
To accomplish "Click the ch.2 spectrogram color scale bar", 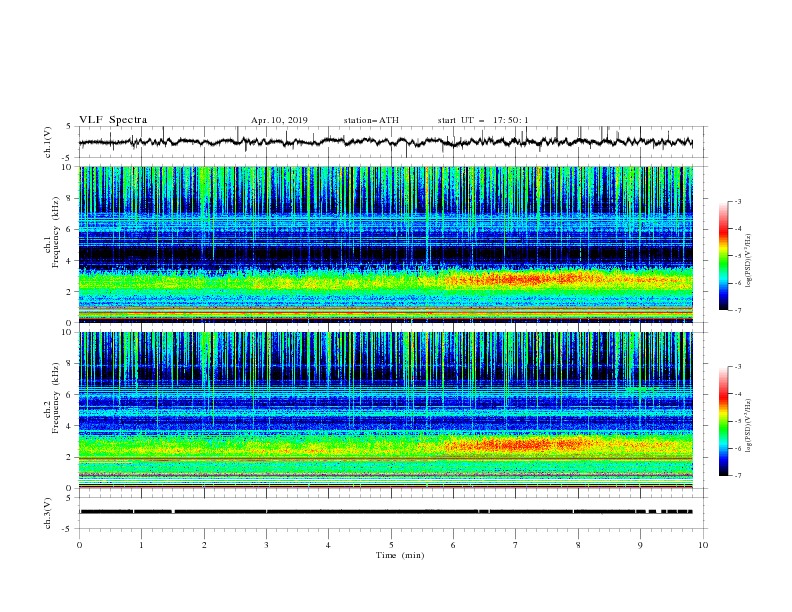I will tap(723, 421).
